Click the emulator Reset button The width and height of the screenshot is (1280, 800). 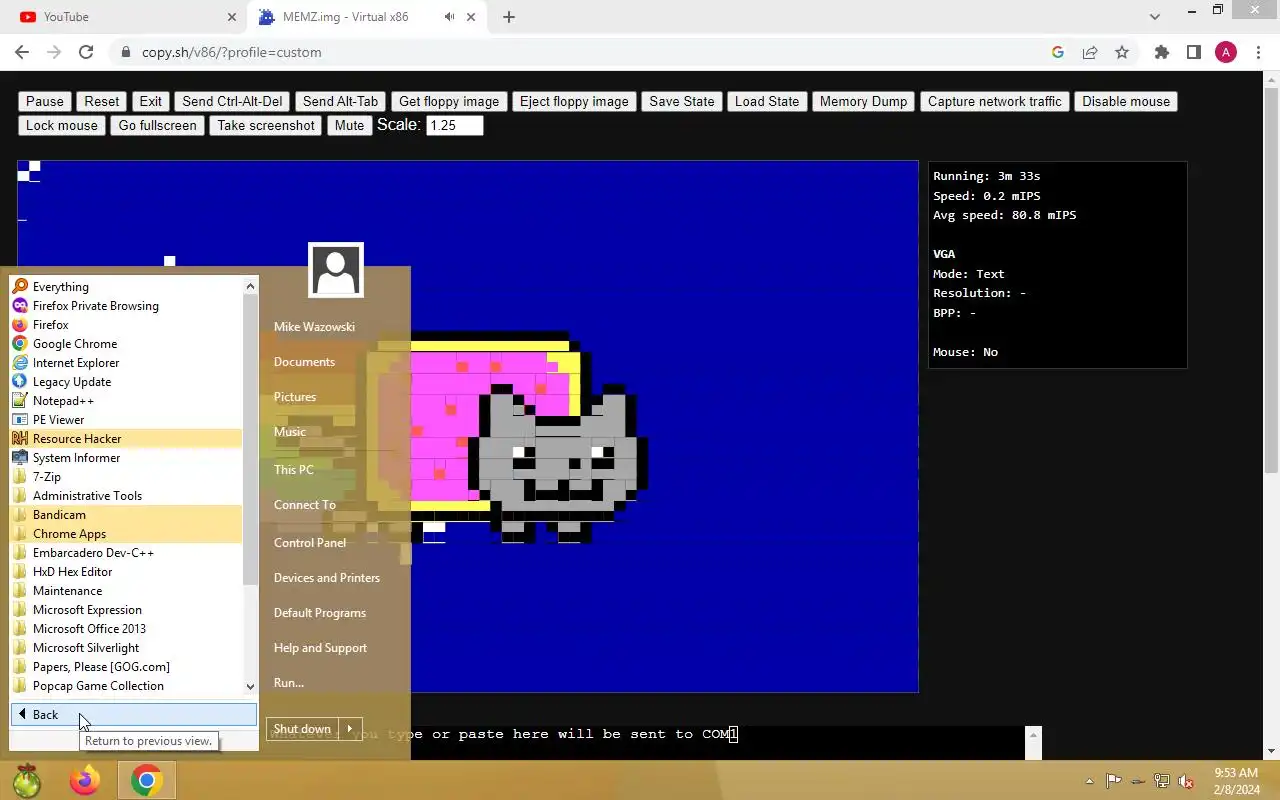102,101
